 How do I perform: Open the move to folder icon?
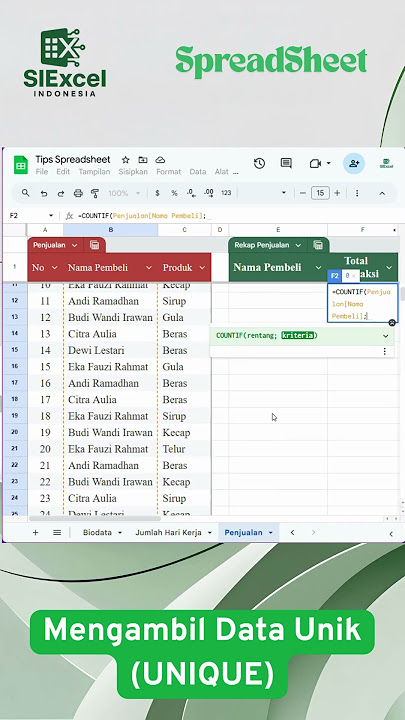[143, 160]
